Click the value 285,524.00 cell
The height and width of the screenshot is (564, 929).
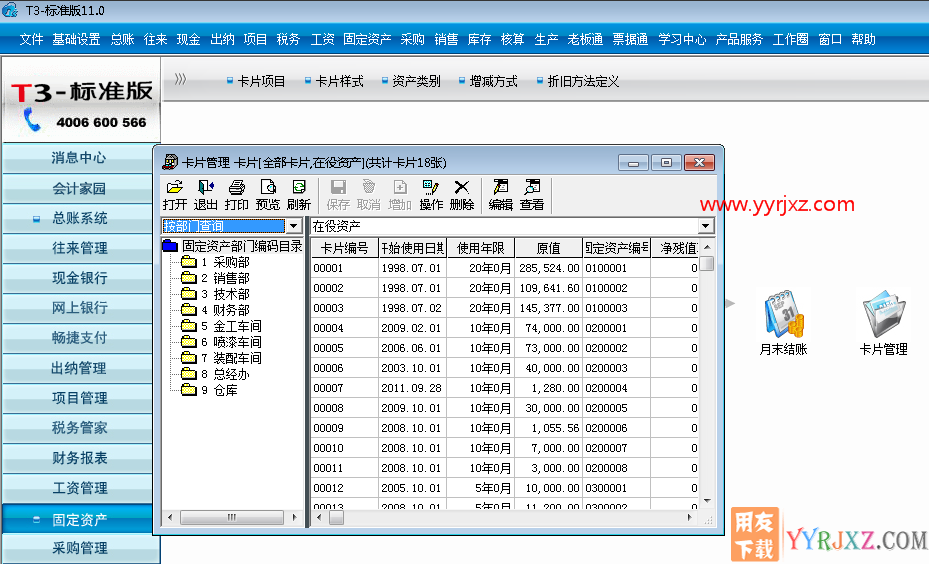[549, 268]
